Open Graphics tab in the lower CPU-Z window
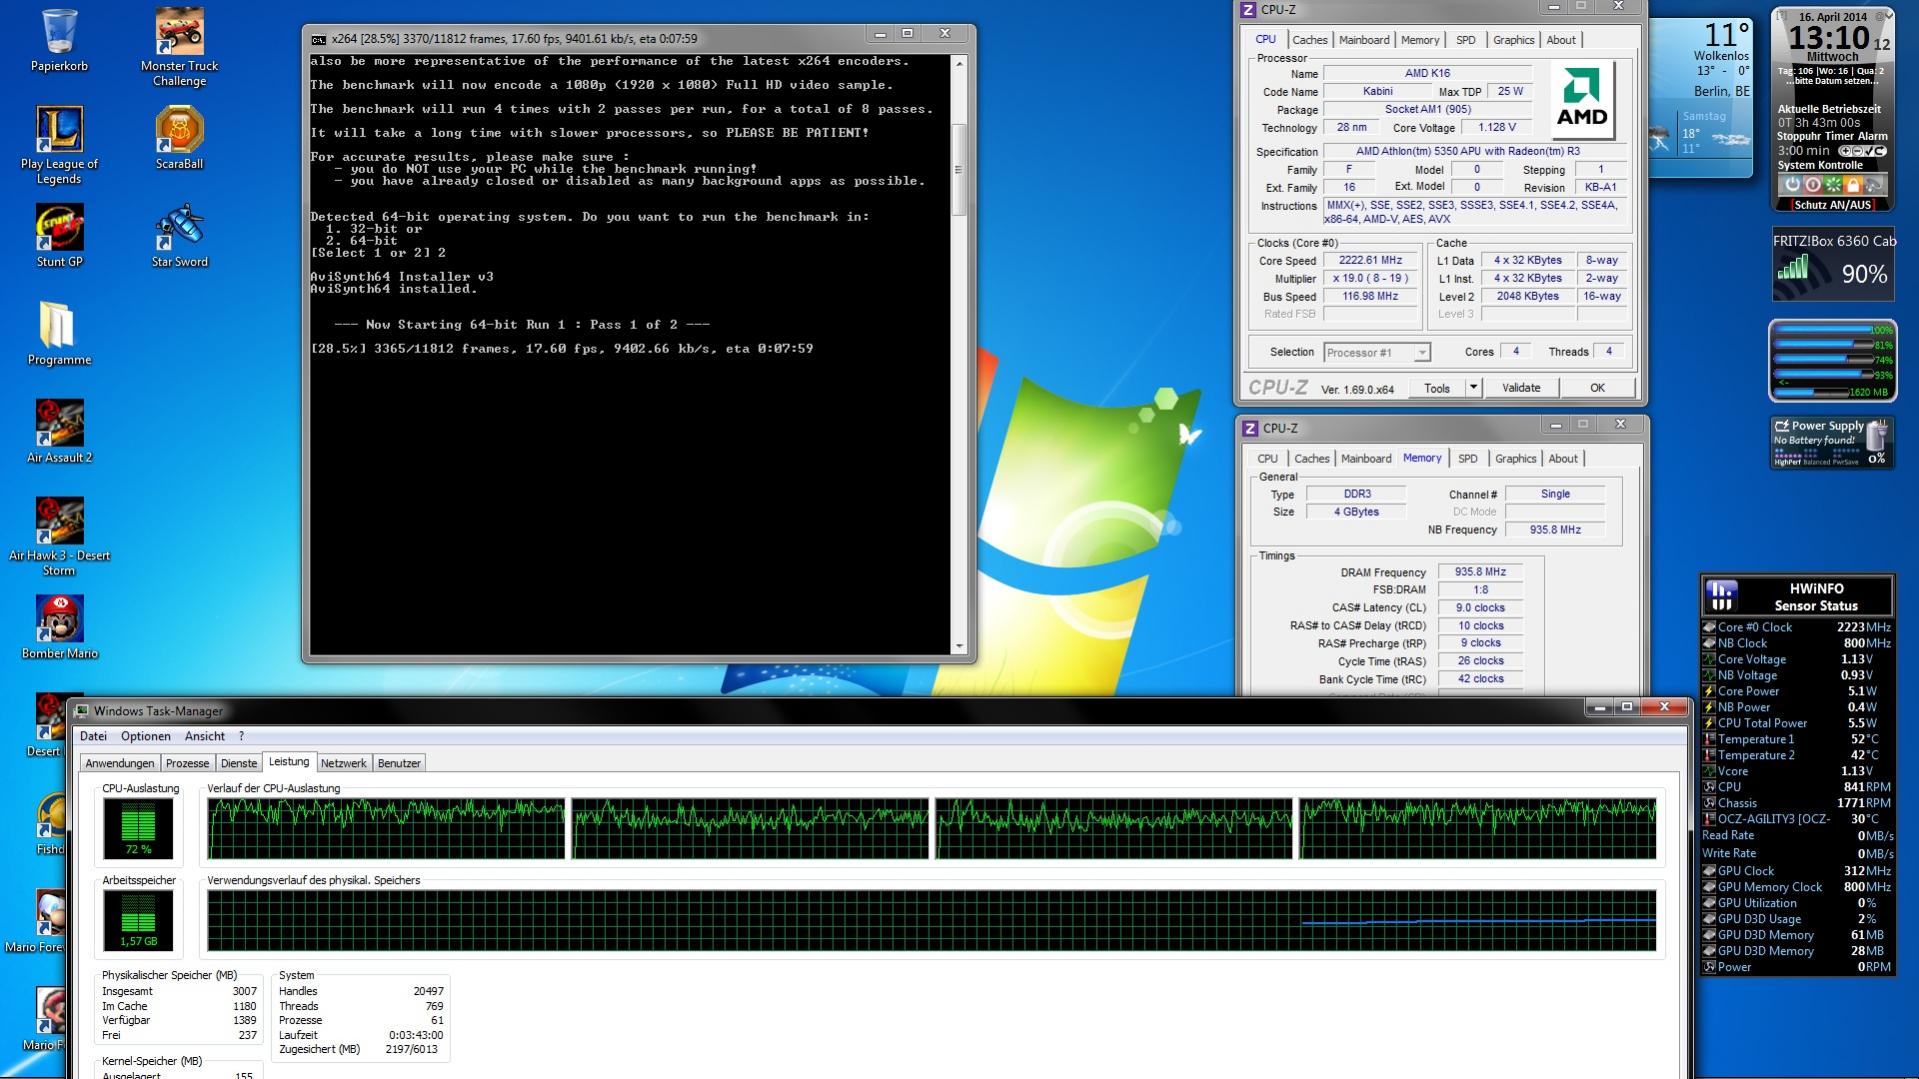 [x=1515, y=459]
